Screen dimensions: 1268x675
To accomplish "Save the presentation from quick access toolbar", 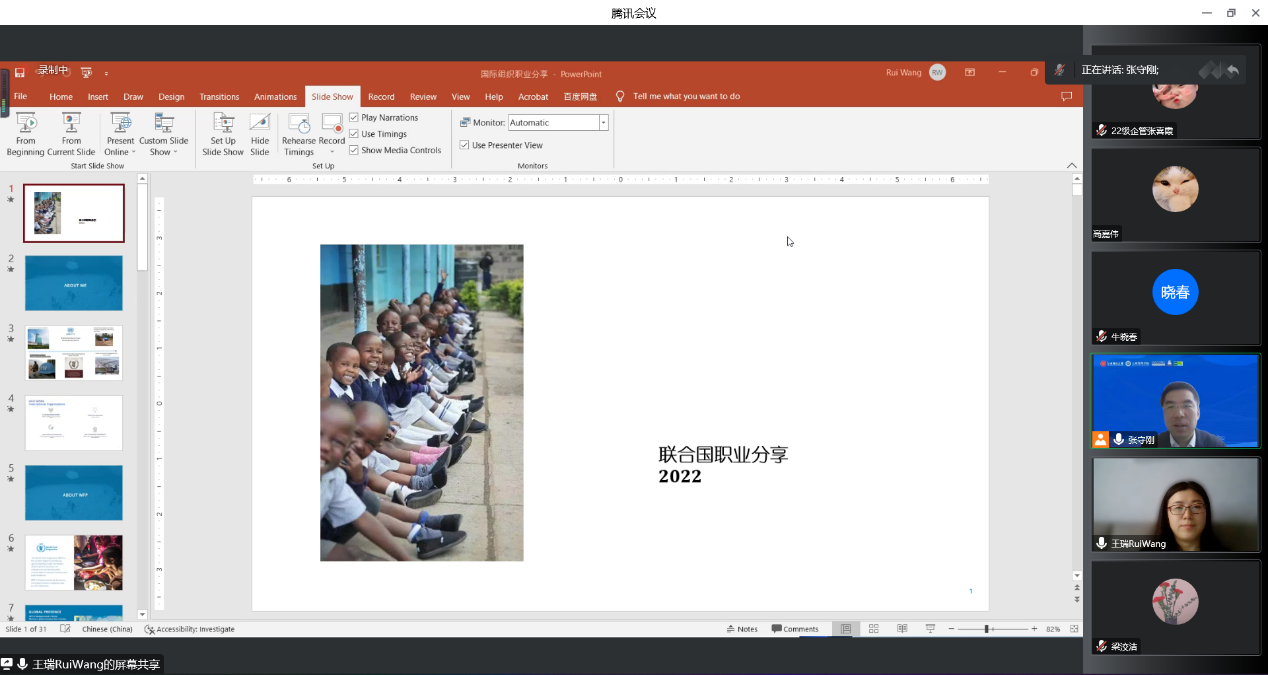I will pos(19,73).
